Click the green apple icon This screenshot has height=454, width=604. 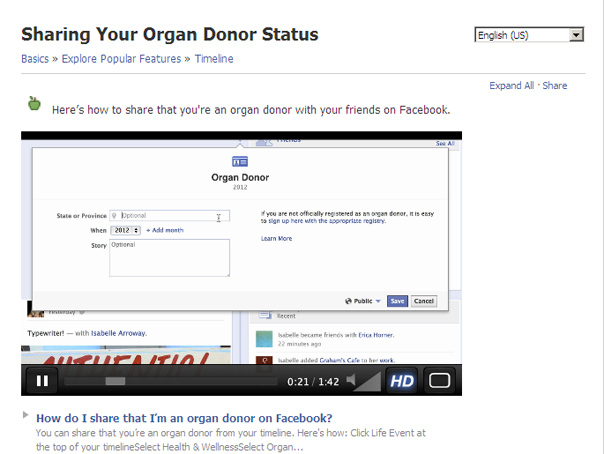point(34,103)
